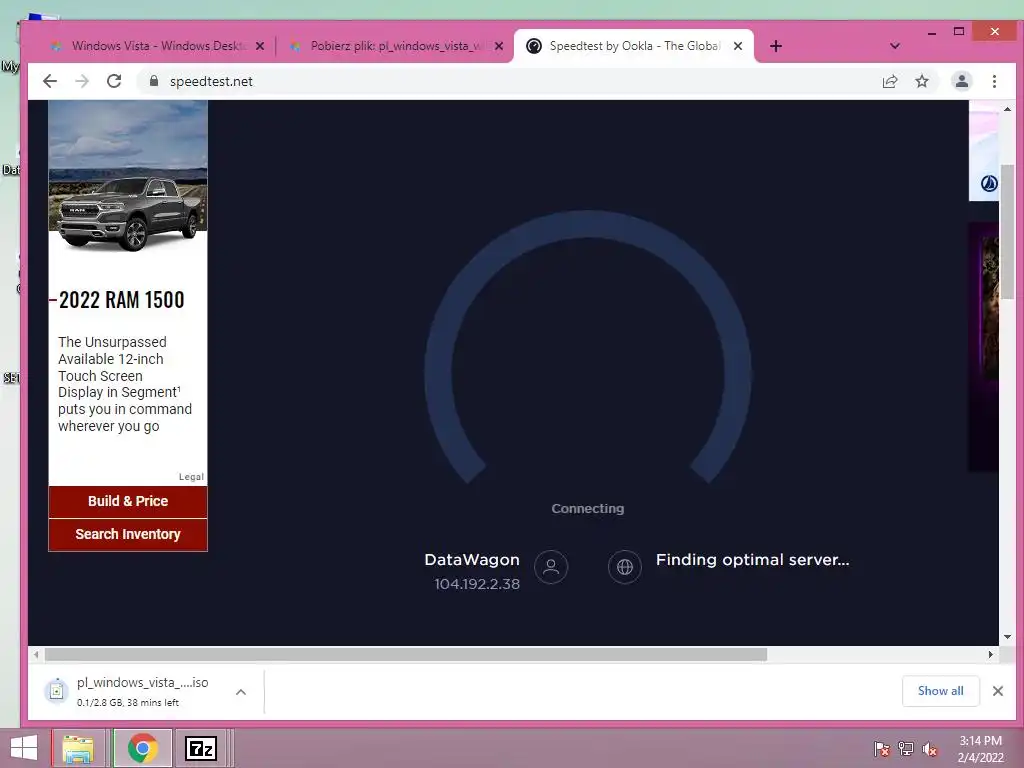Screen dimensions: 1024x768
Task: Go back to the previous page
Action: tap(50, 81)
